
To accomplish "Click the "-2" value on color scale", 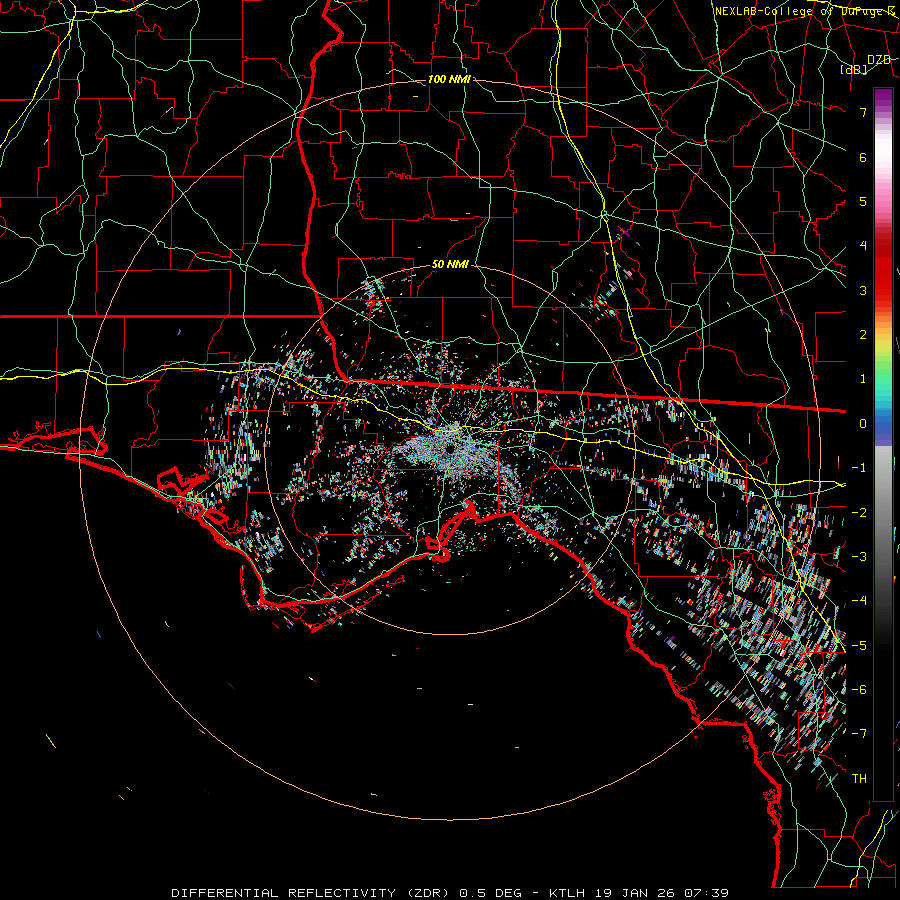I will [x=859, y=513].
